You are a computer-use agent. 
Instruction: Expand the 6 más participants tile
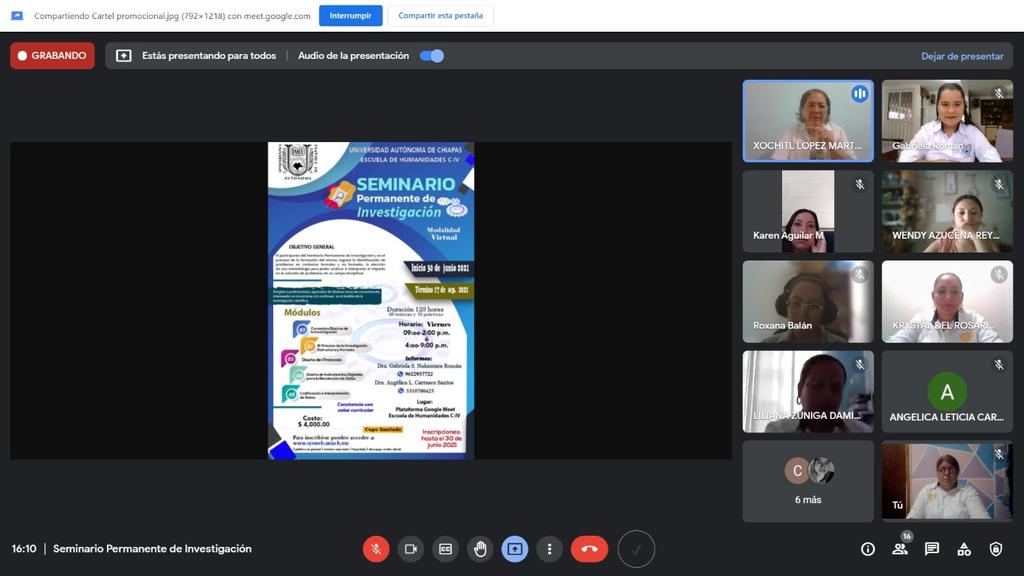(x=808, y=481)
